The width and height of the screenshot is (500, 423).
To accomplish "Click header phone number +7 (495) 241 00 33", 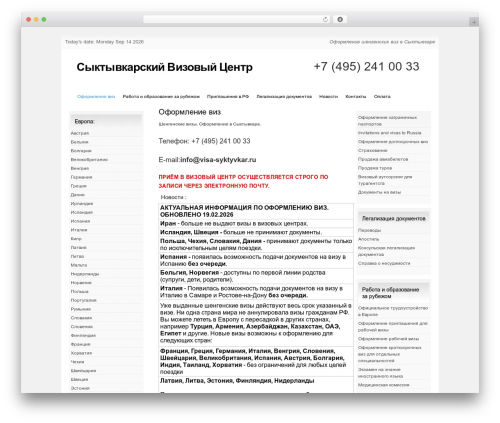I will [x=366, y=67].
